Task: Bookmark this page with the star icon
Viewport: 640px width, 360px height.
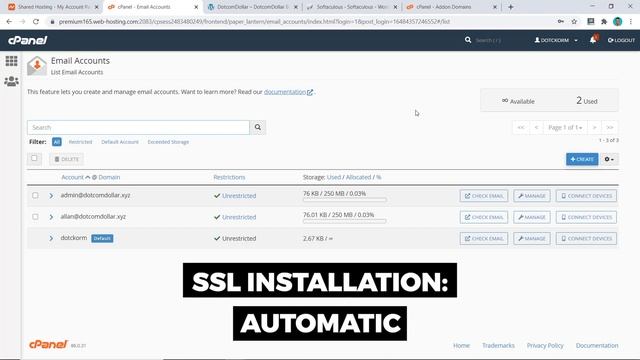Action: pyautogui.click(x=574, y=22)
